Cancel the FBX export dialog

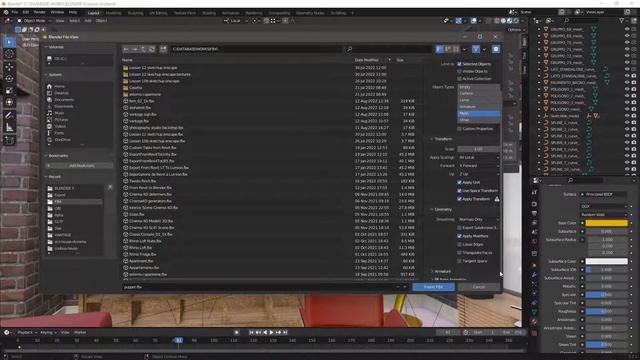(x=479, y=287)
